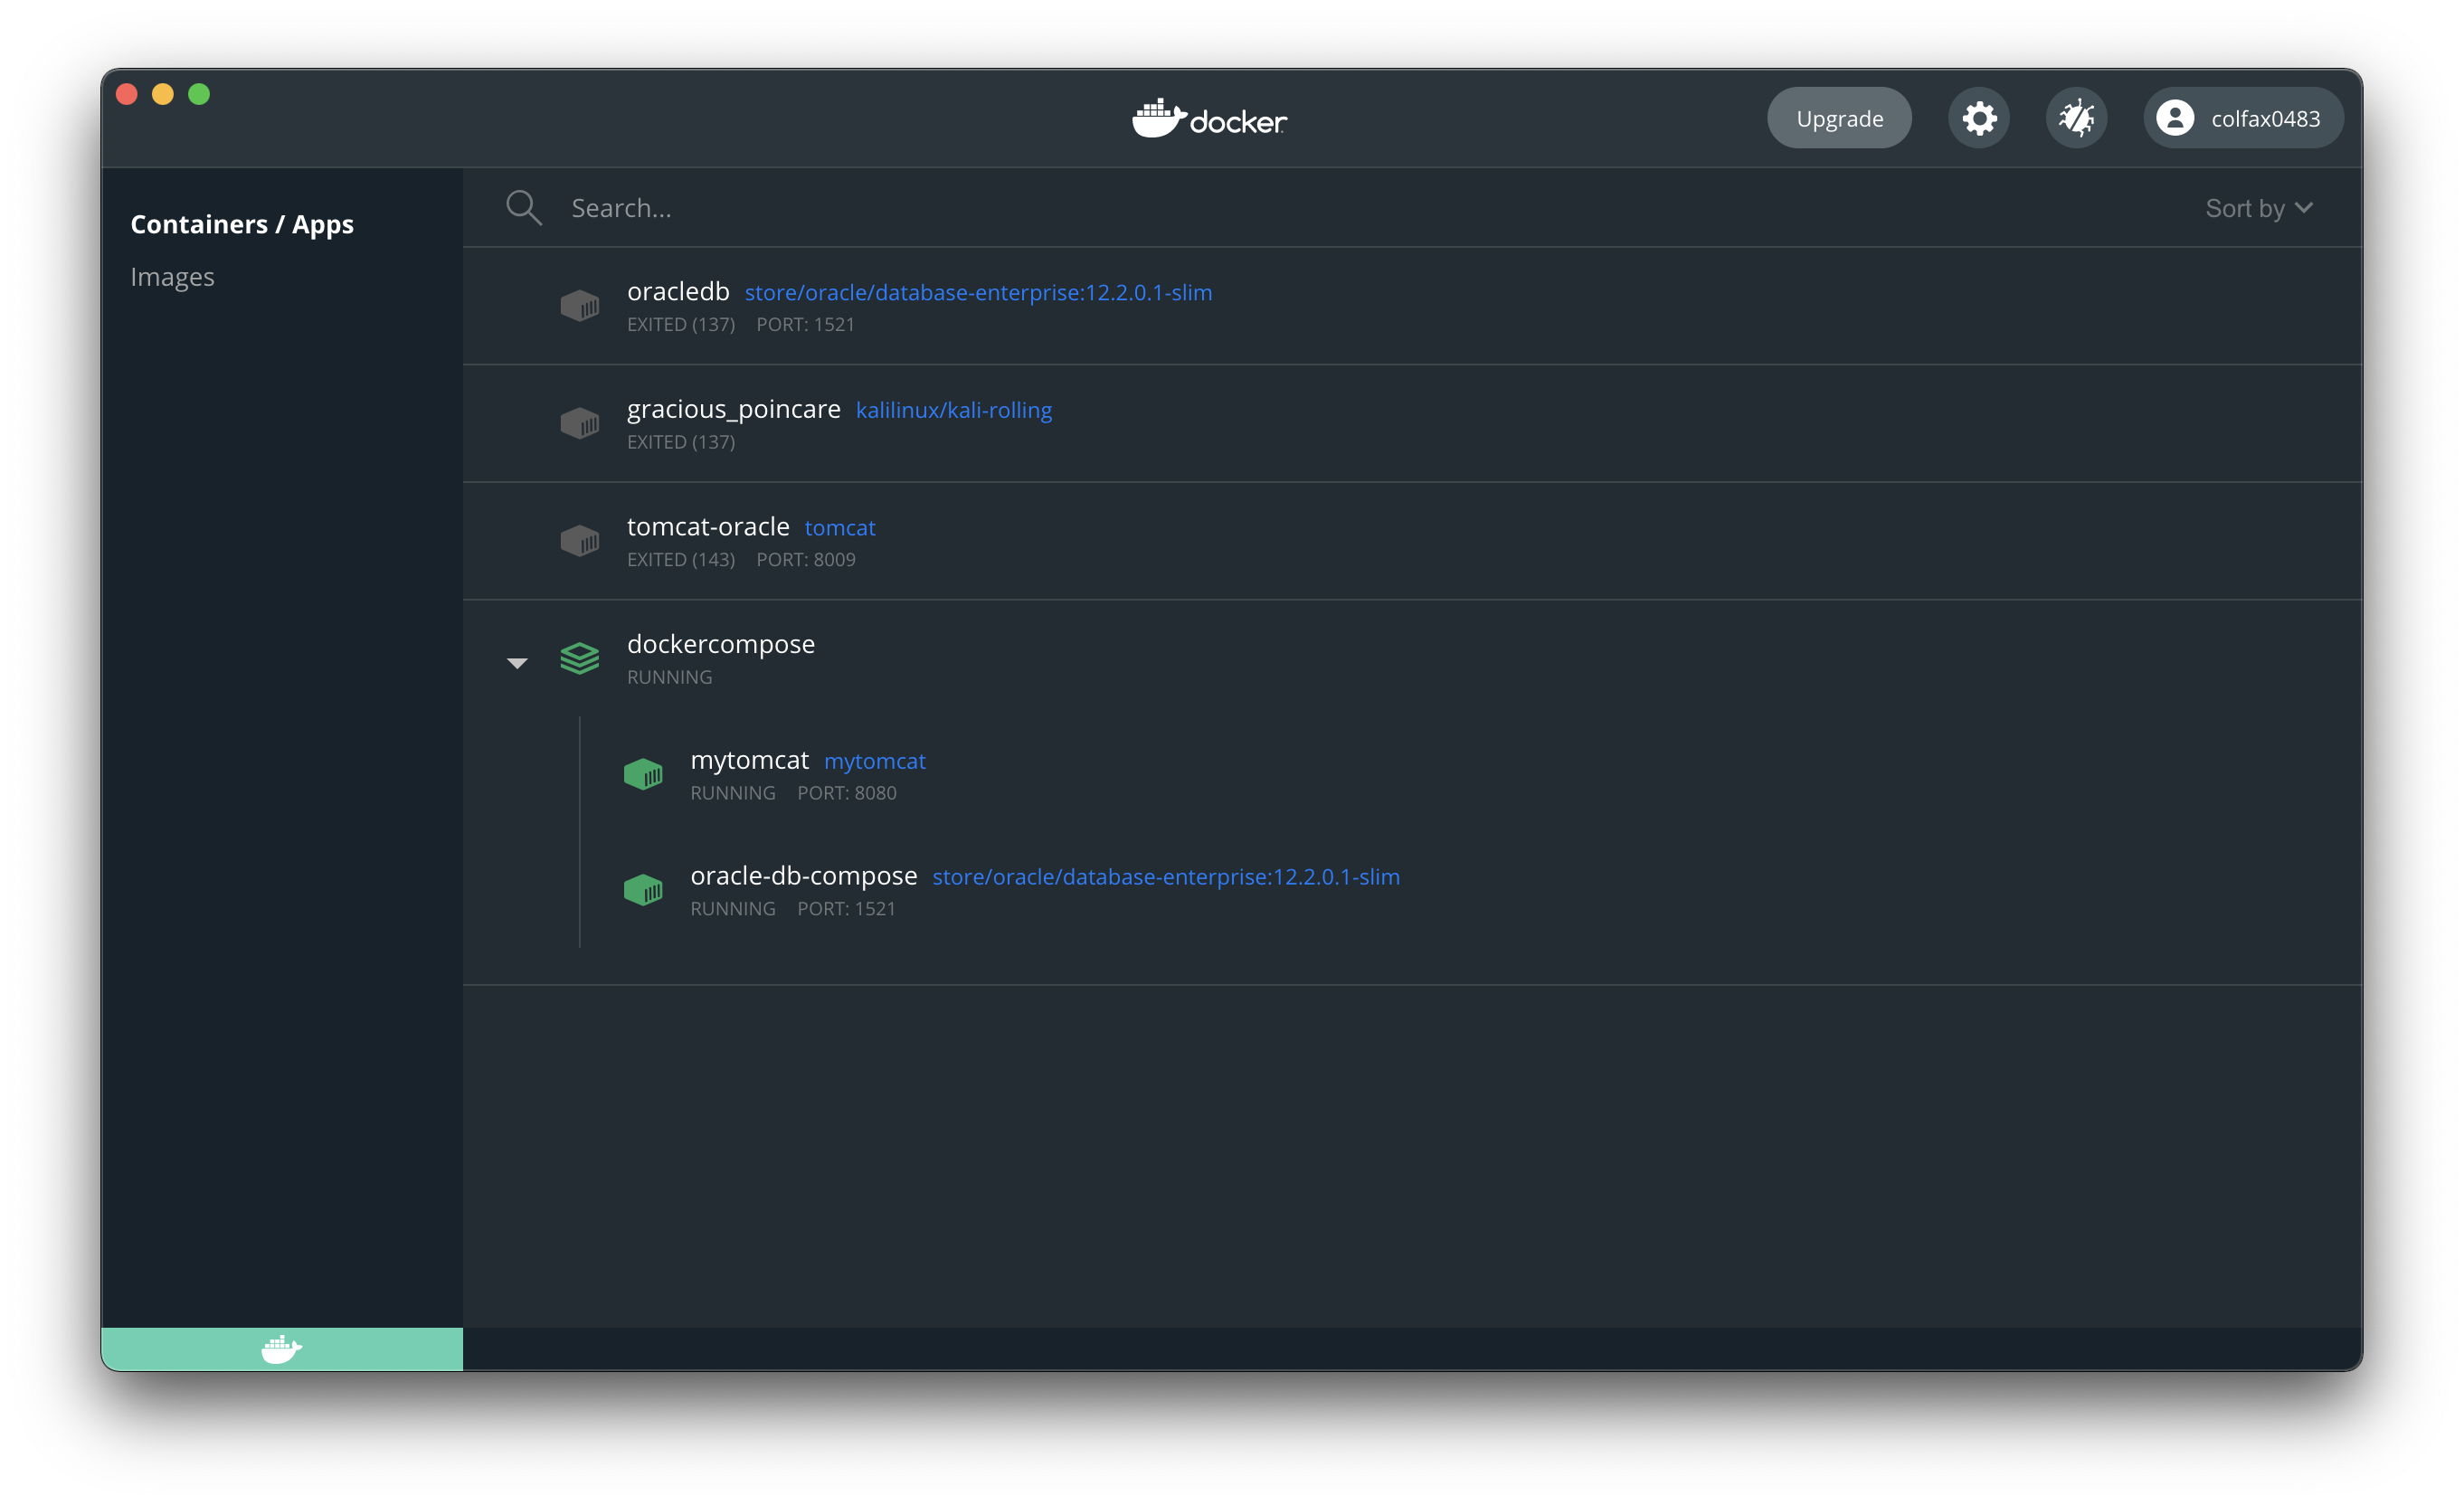
Task: Click the dockercompose stack layers icon
Action: click(x=579, y=658)
